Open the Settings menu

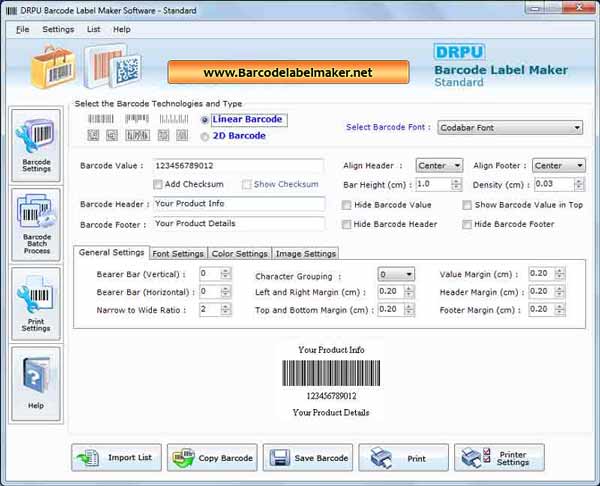coord(58,29)
